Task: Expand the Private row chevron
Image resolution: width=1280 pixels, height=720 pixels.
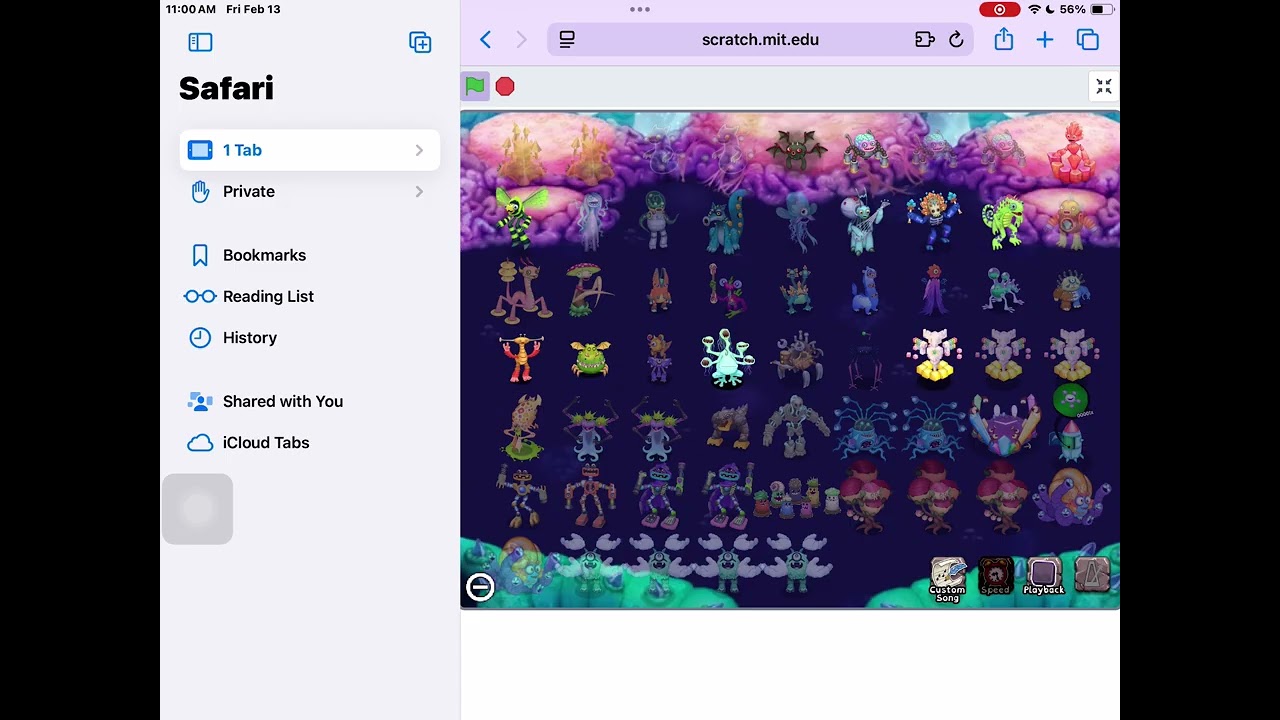Action: (419, 191)
